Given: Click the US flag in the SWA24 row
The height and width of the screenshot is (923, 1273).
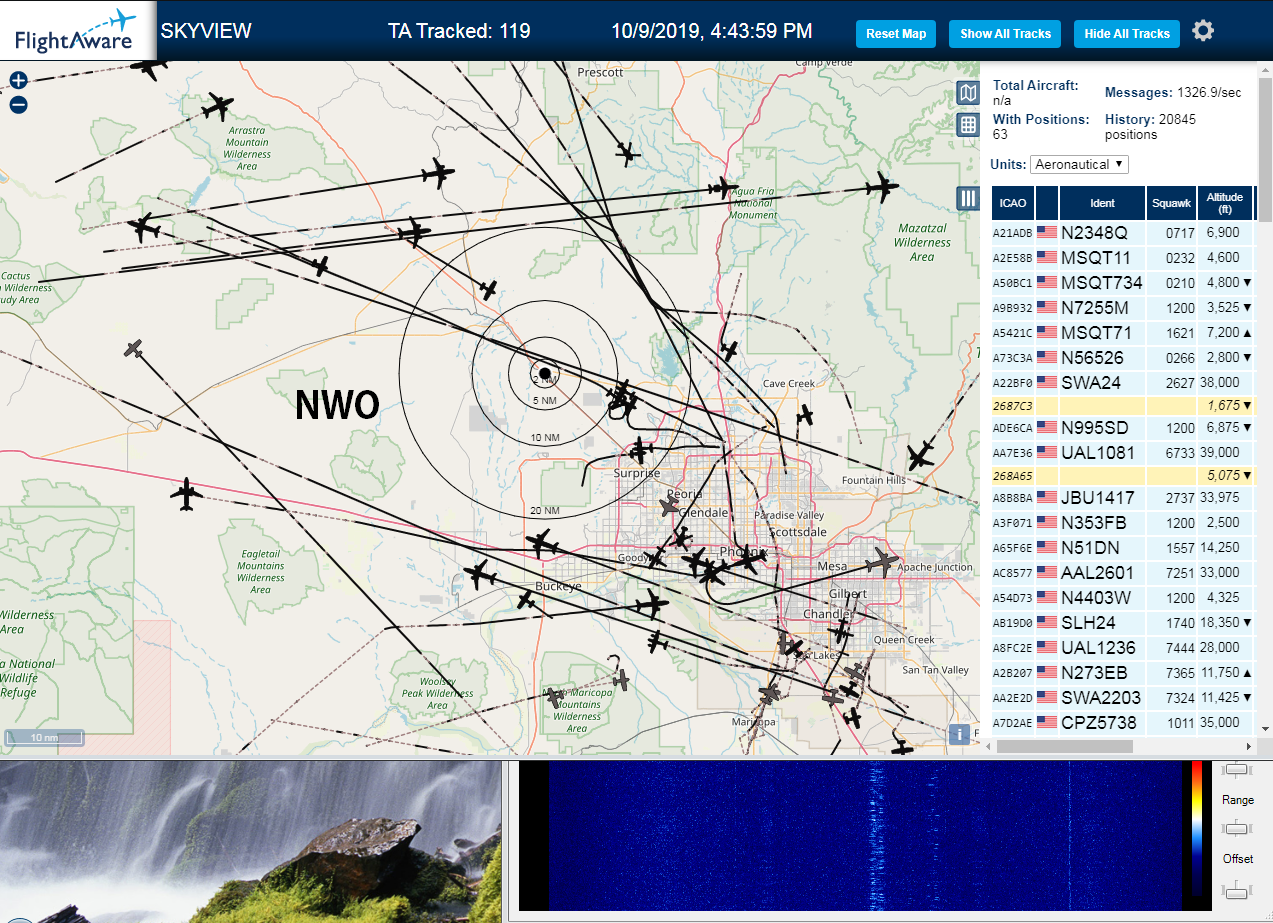Looking at the screenshot, I should (x=1047, y=382).
